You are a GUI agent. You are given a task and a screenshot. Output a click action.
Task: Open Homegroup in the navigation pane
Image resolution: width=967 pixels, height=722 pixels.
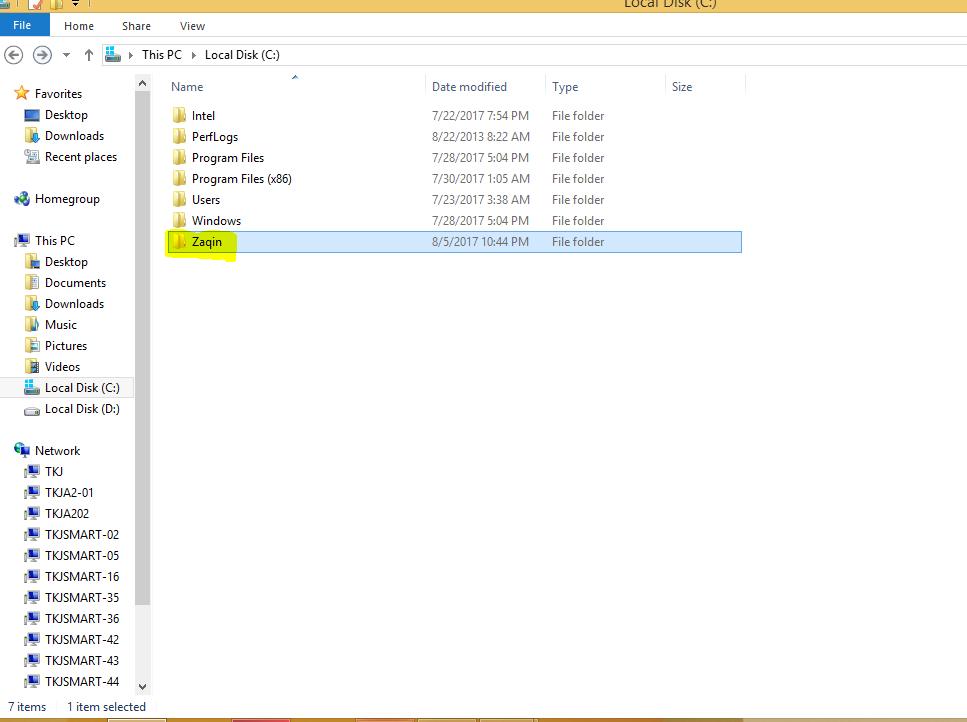67,199
